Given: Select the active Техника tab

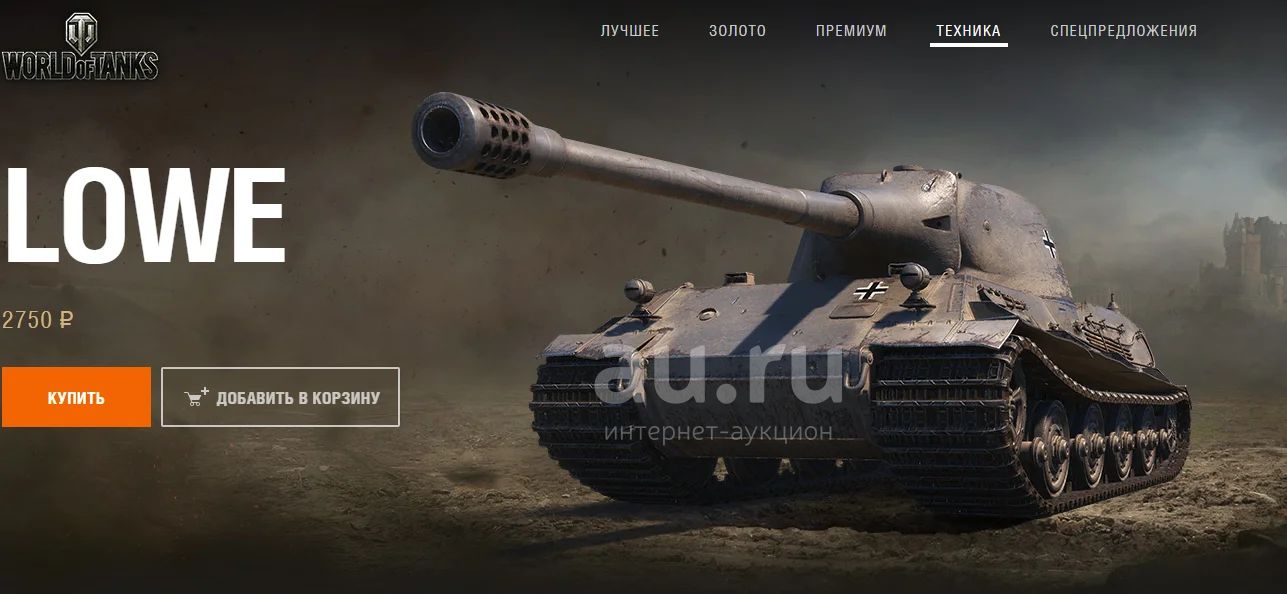Looking at the screenshot, I should (x=968, y=31).
